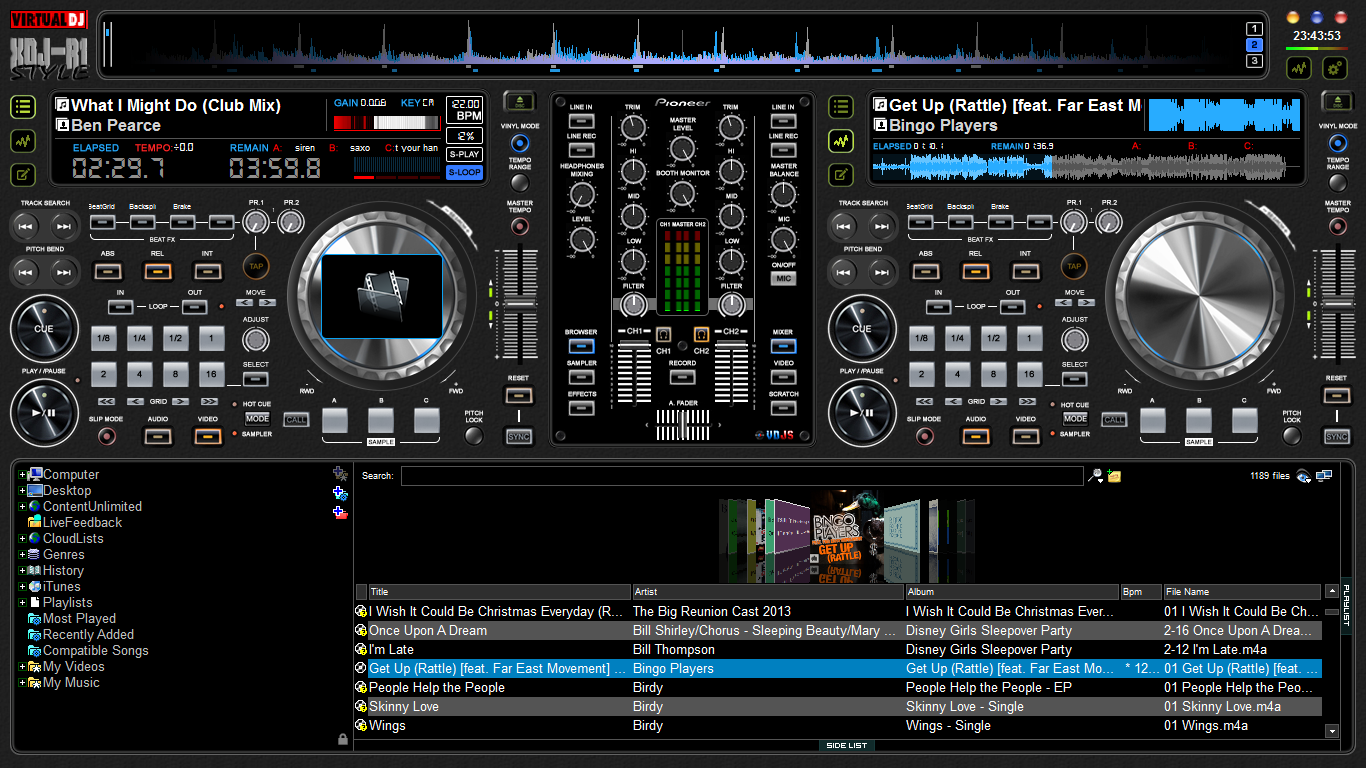Toggle the MIC on/off button

click(783, 279)
